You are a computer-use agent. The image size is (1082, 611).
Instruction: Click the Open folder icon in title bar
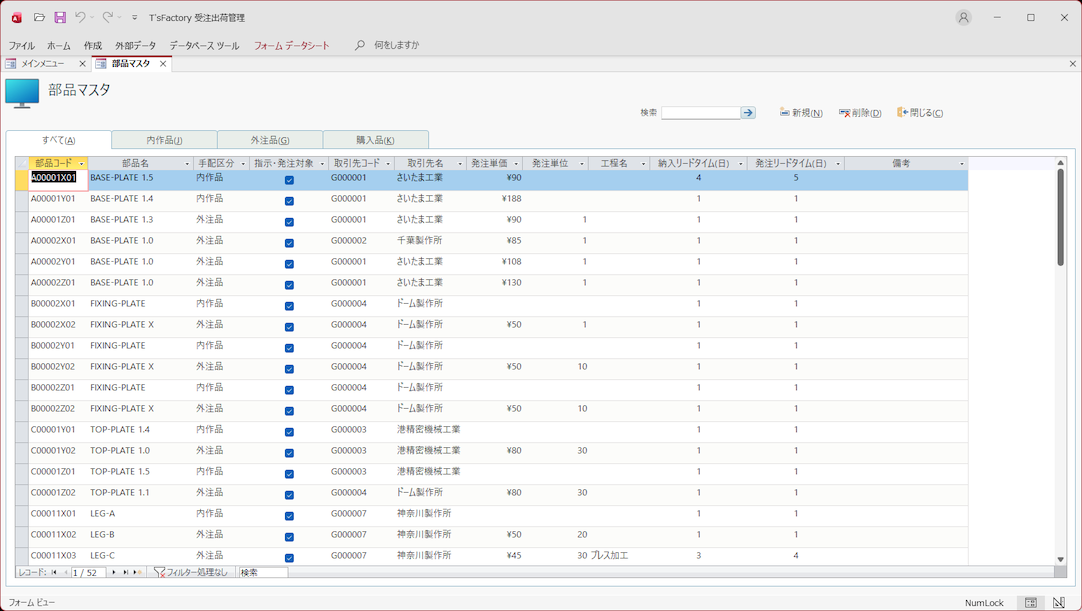[39, 18]
